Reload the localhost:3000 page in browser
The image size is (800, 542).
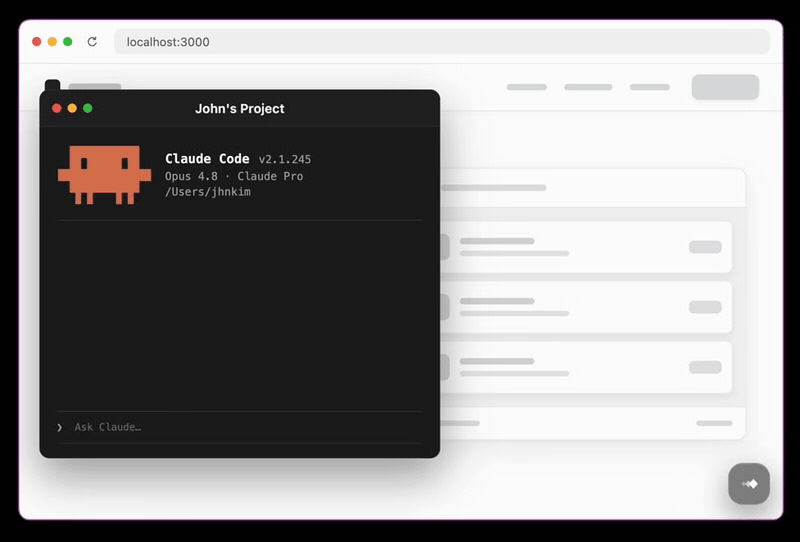(x=92, y=42)
